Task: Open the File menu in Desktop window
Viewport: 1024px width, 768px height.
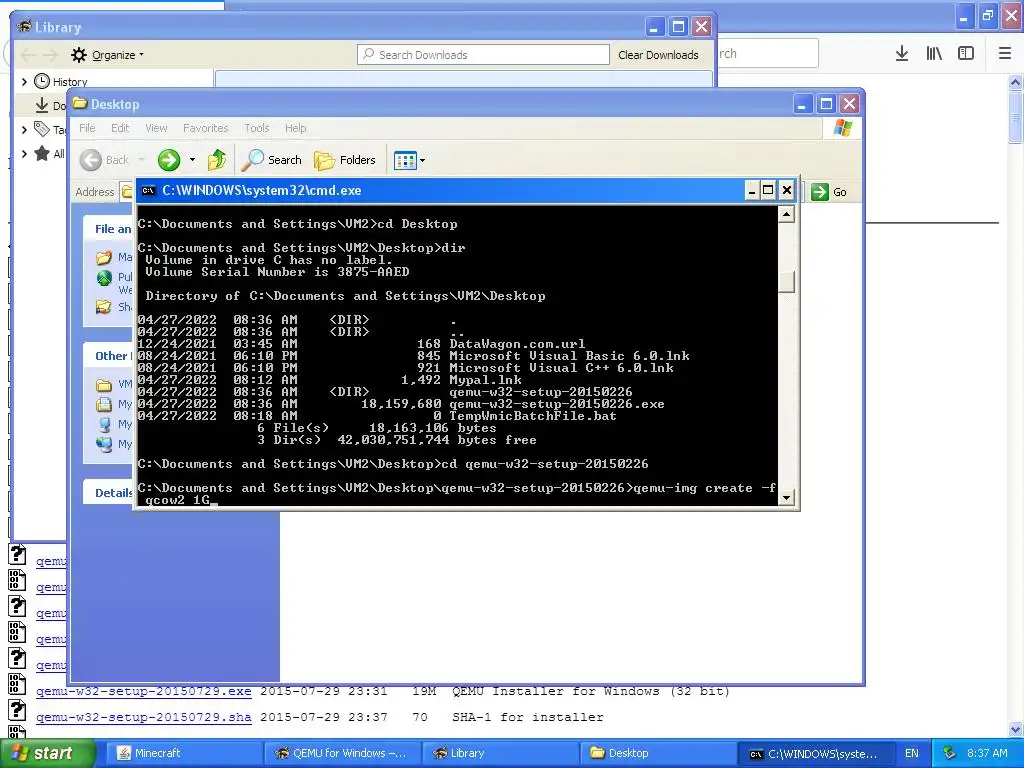Action: 87,128
